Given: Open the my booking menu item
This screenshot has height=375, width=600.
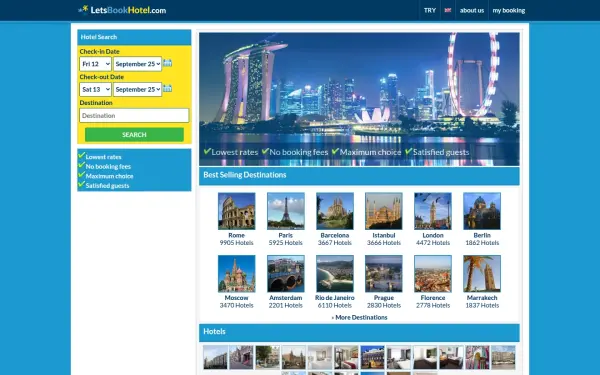Looking at the screenshot, I should (509, 10).
